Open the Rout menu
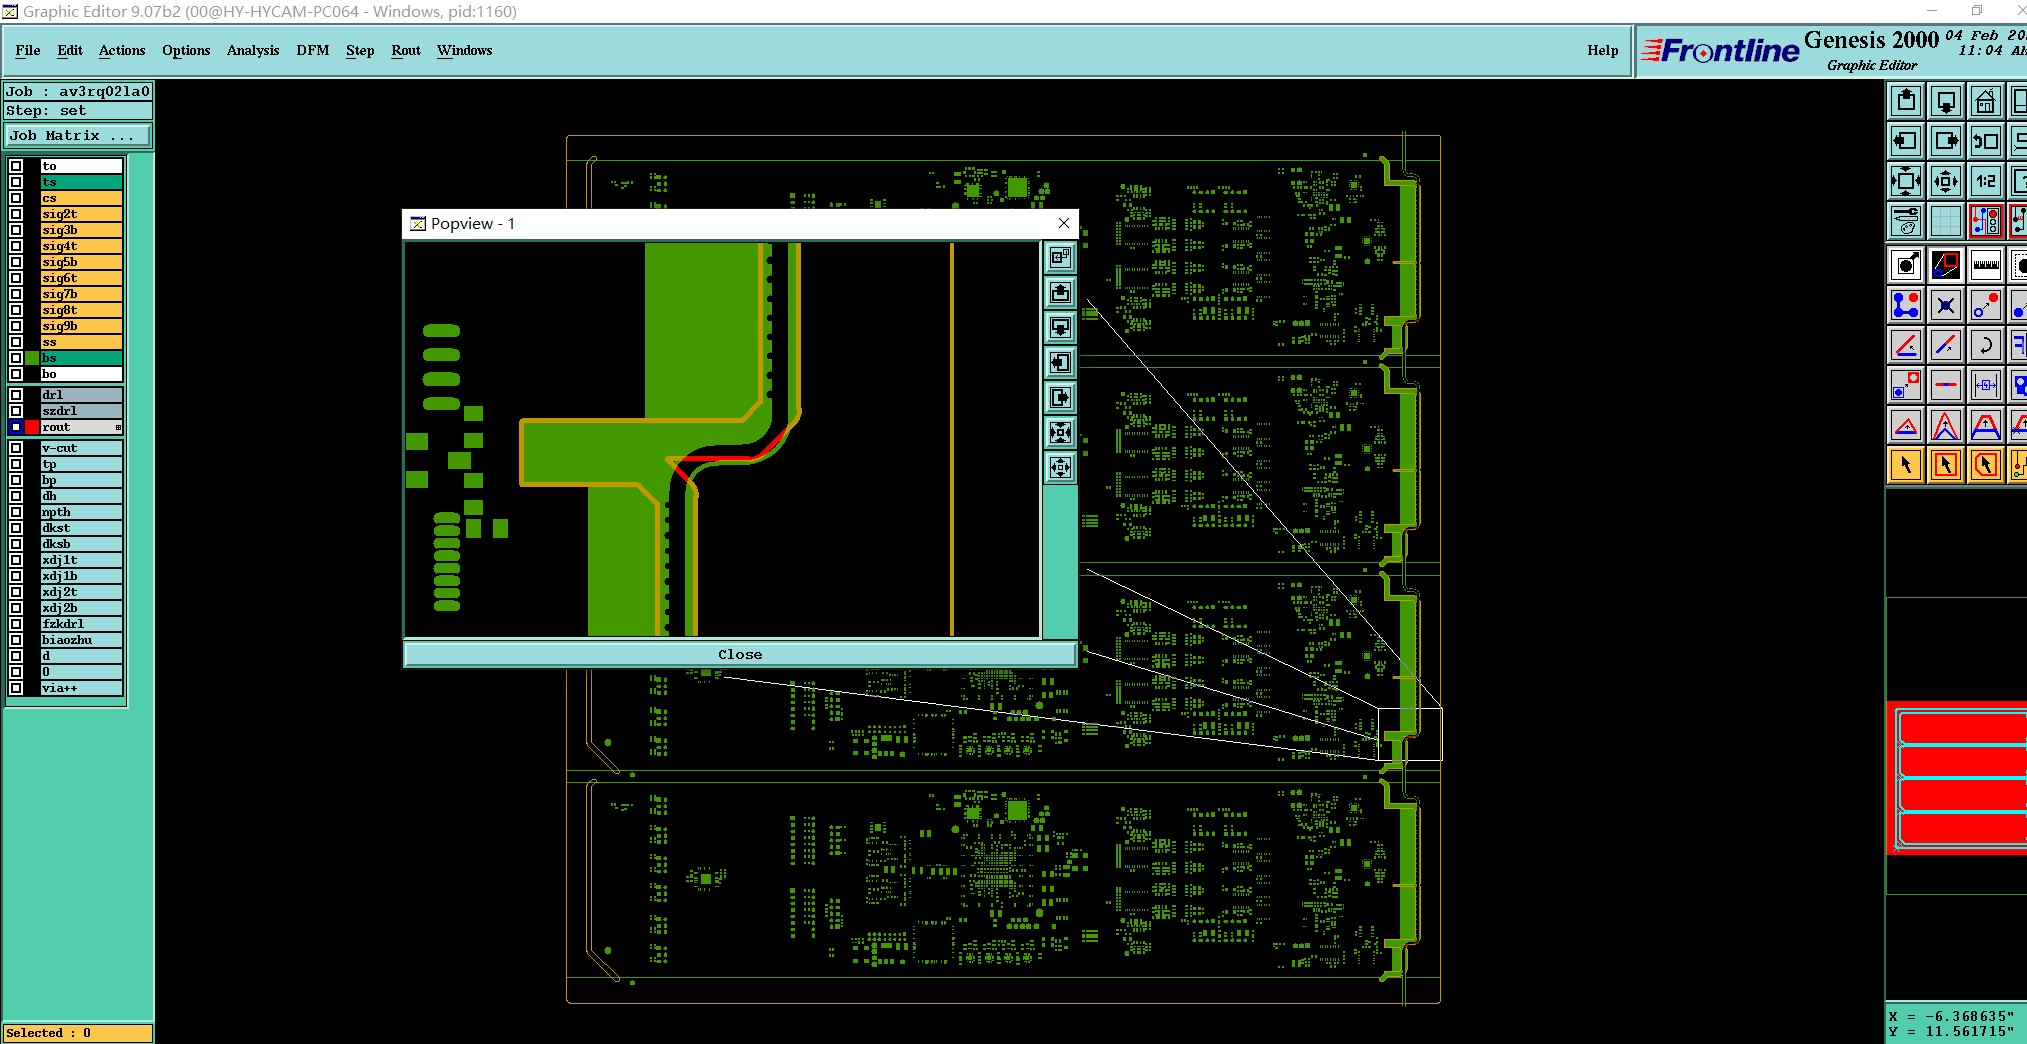The height and width of the screenshot is (1044, 2027). 406,50
